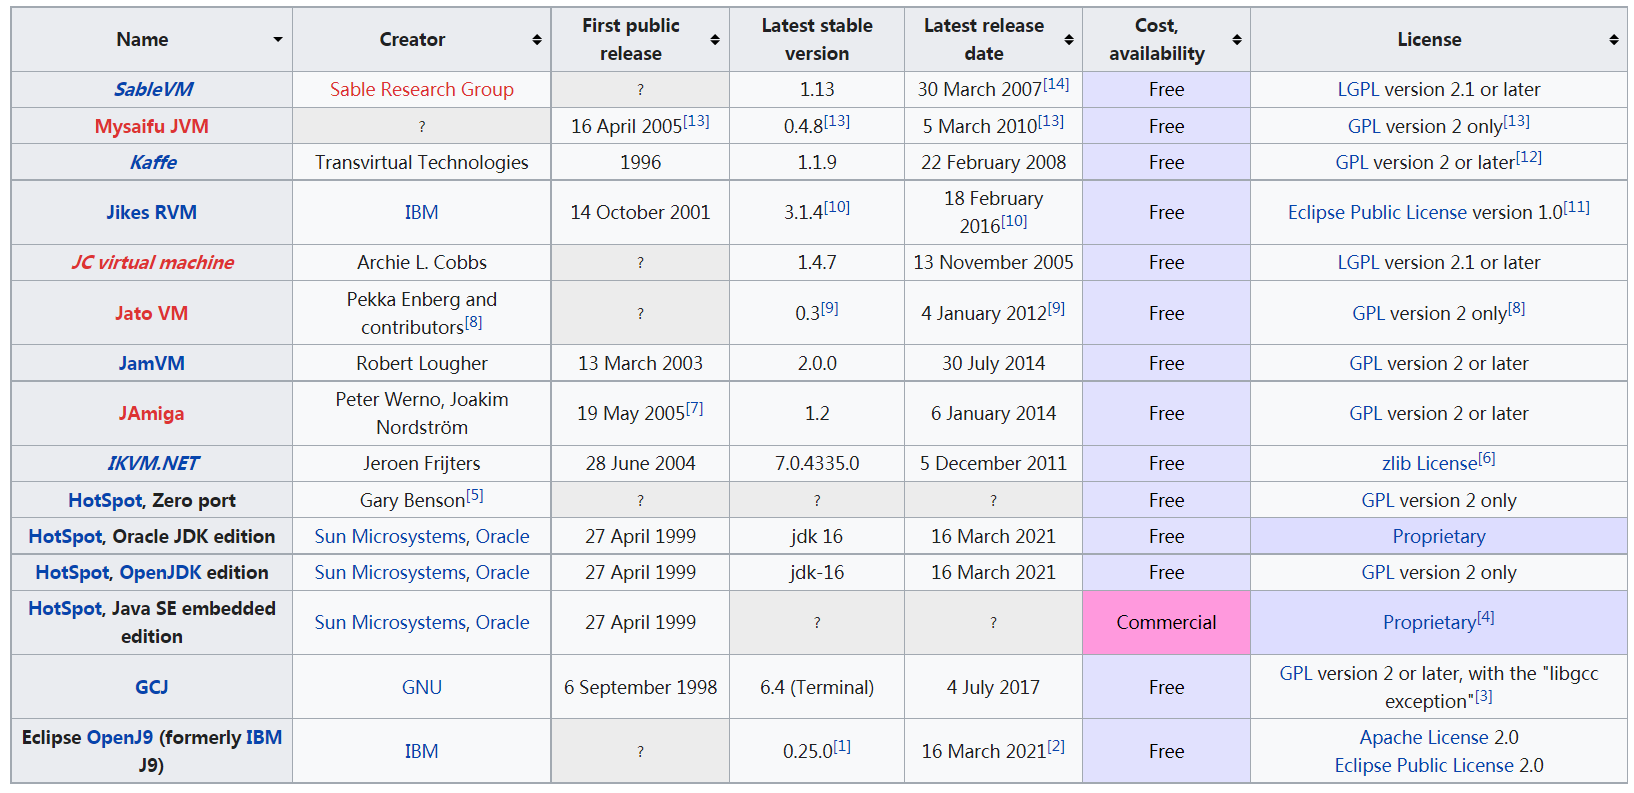The image size is (1634, 793).
Task: Open the OpenJDK link
Action: click(x=161, y=572)
